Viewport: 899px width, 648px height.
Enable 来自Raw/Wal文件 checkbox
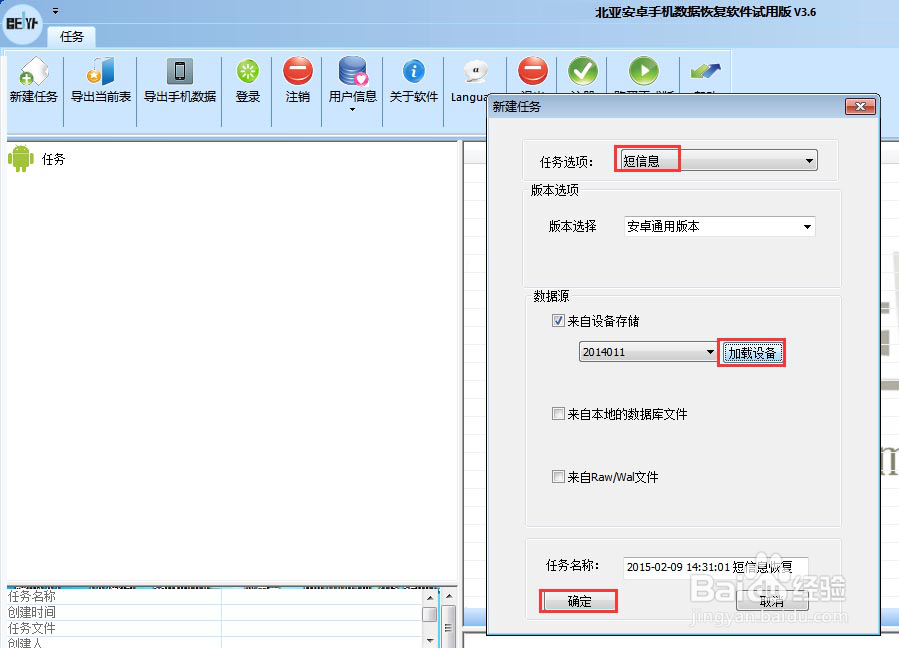click(x=558, y=477)
